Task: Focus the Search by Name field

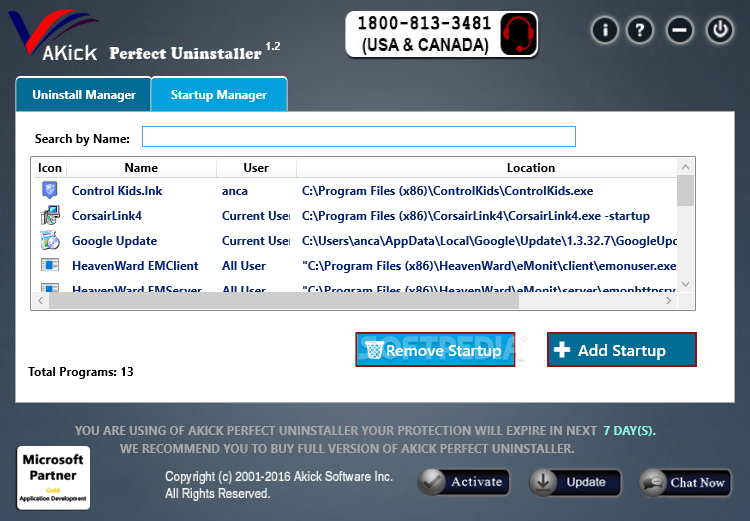Action: [x=359, y=137]
